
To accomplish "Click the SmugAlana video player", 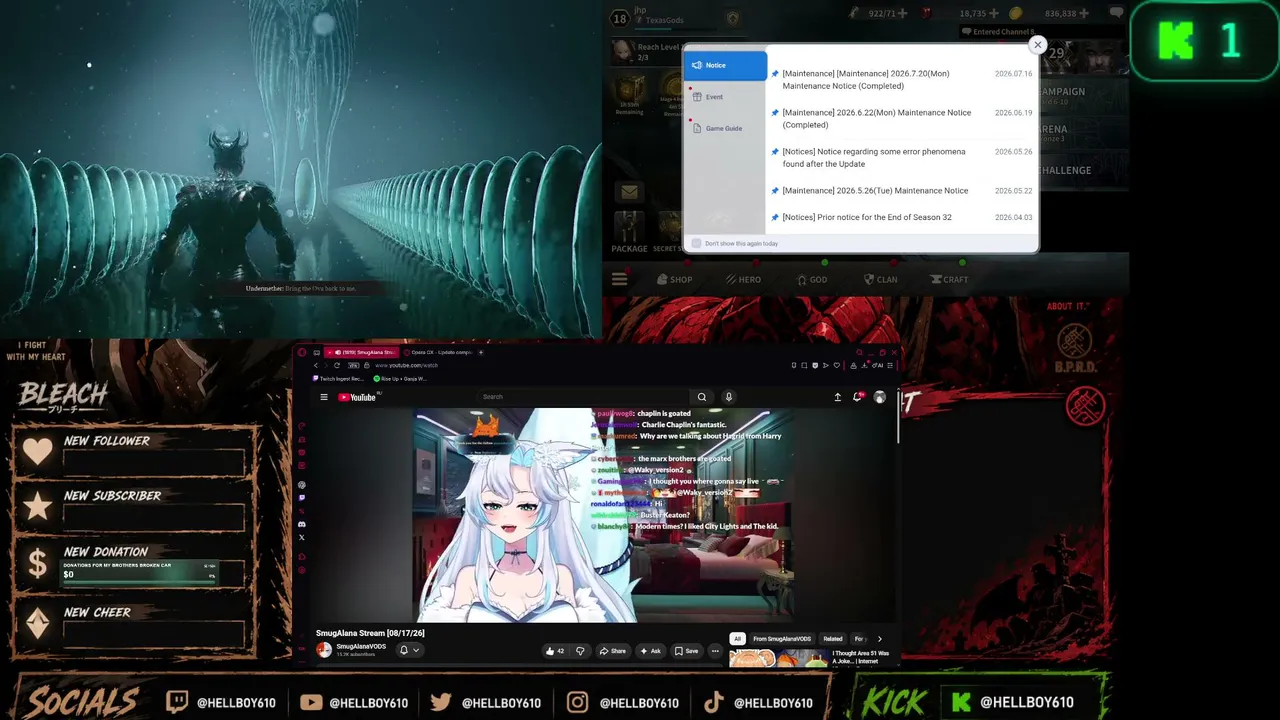I will (x=604, y=515).
